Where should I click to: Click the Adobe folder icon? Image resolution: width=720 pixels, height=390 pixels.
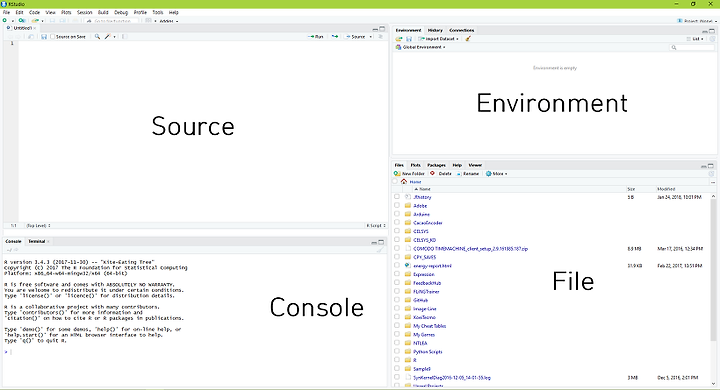408,206
